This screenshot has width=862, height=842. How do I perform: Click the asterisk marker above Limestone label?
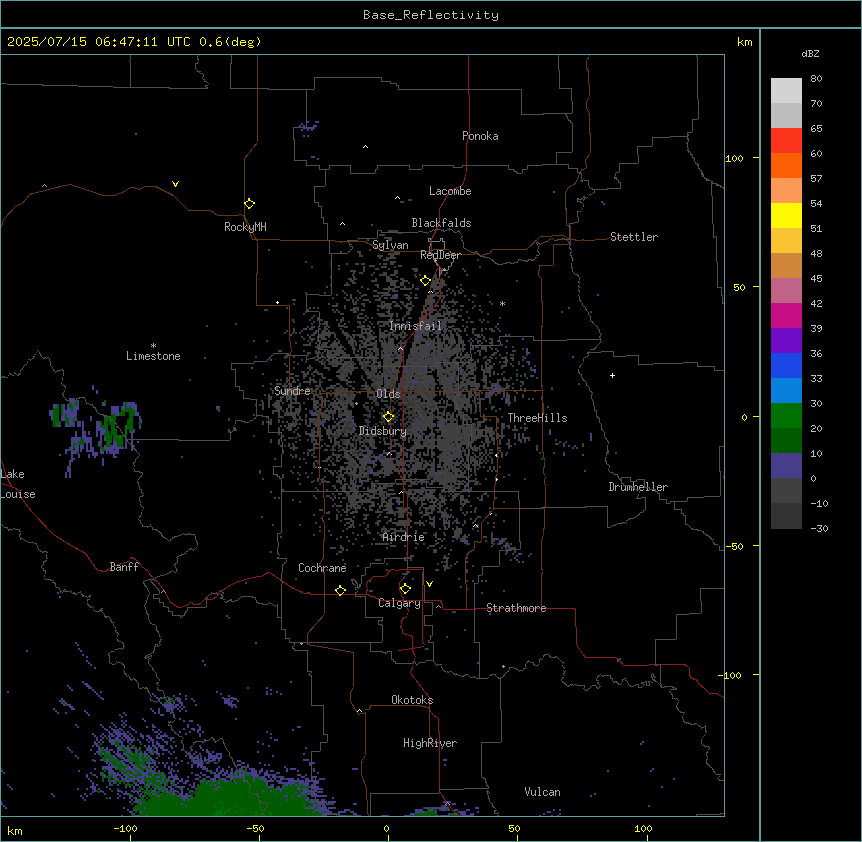(153, 346)
